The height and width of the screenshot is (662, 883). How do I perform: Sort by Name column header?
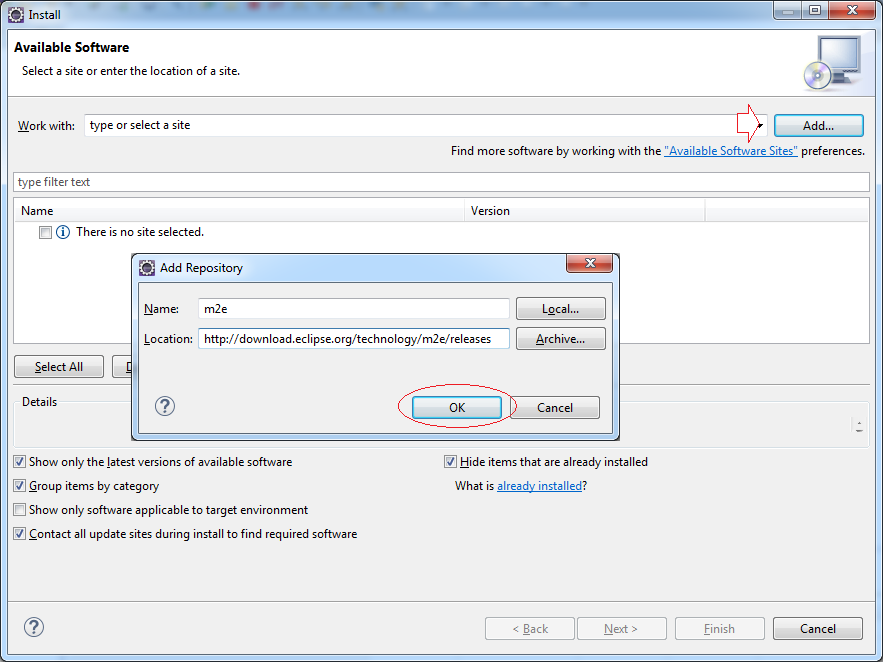click(239, 211)
